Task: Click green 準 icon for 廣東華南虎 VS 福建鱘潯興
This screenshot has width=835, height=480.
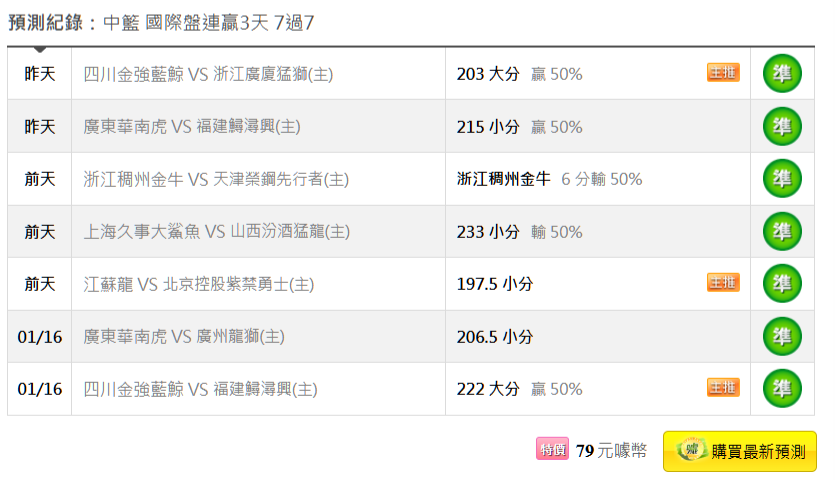Action: pos(782,126)
